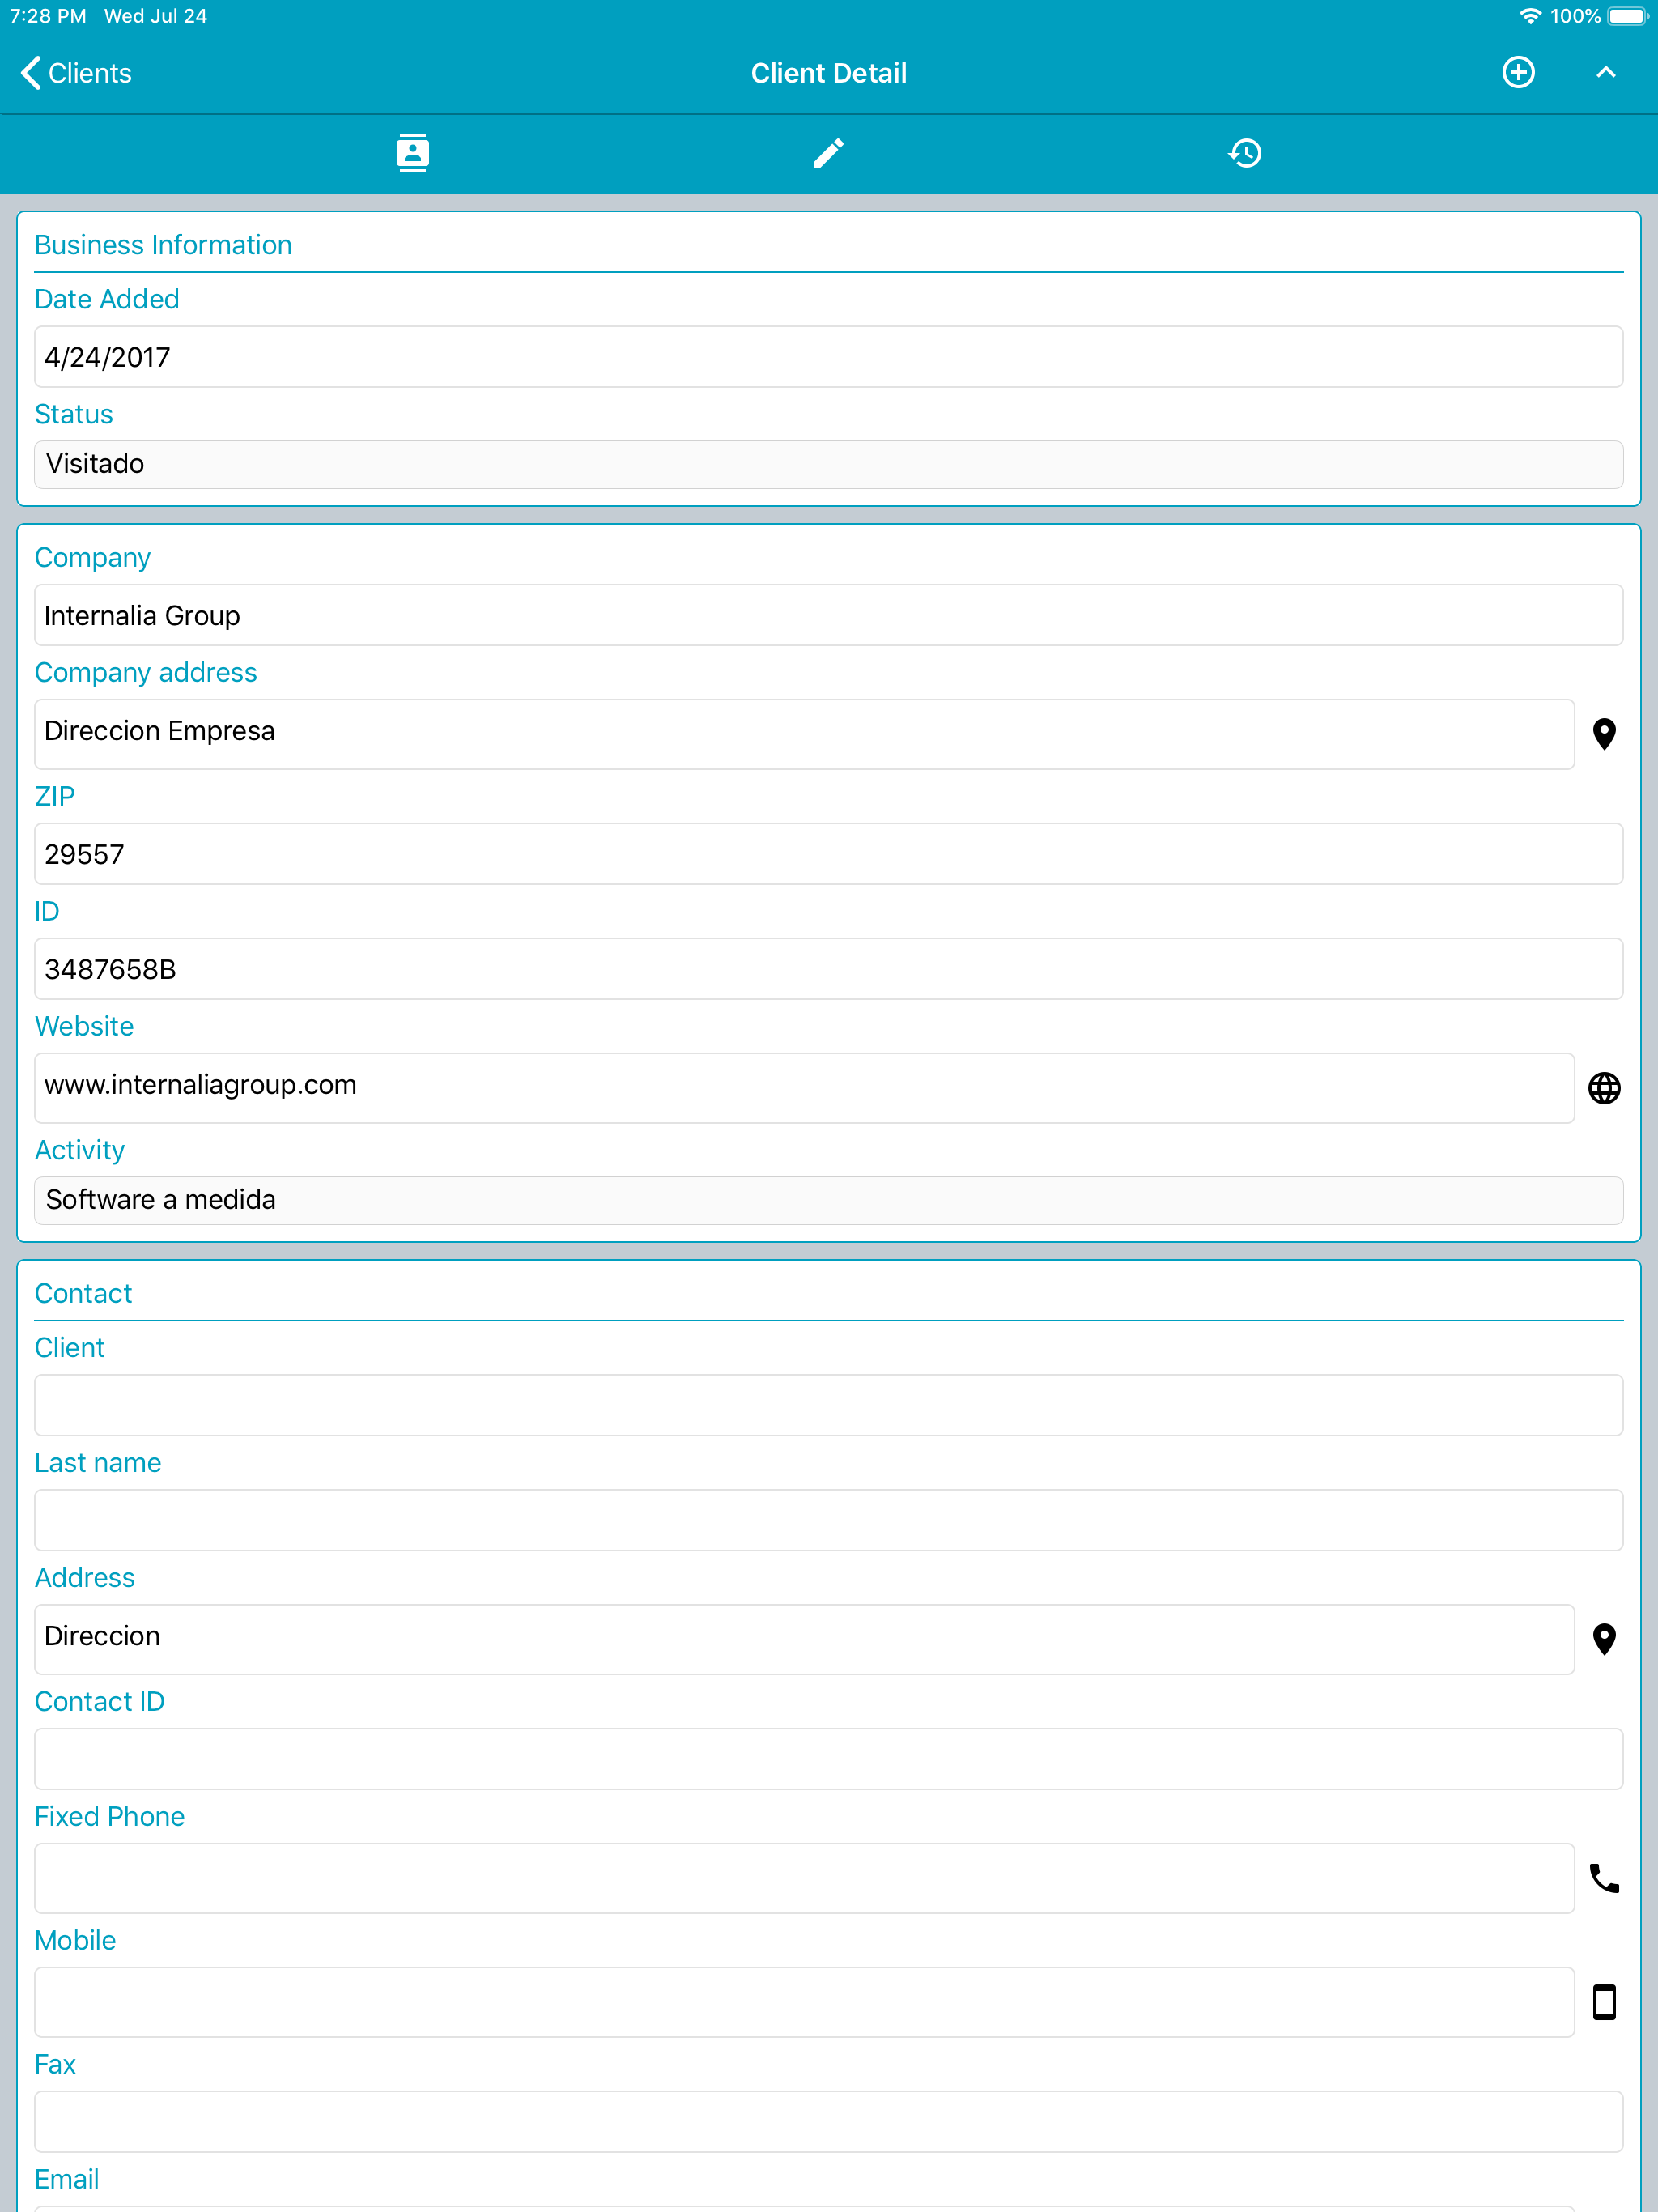Viewport: 1658px width, 2212px height.
Task: Switch to the pencil edit tab
Action: pos(828,153)
